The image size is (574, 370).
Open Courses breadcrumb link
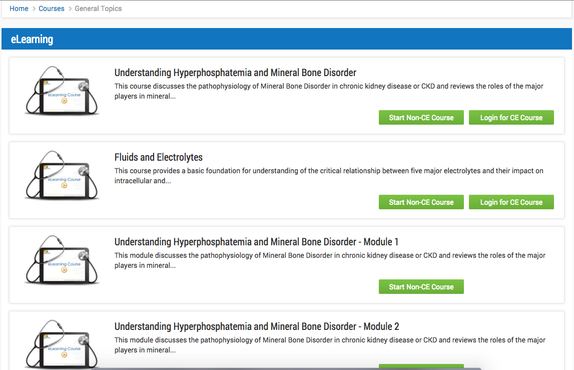pyautogui.click(x=51, y=8)
